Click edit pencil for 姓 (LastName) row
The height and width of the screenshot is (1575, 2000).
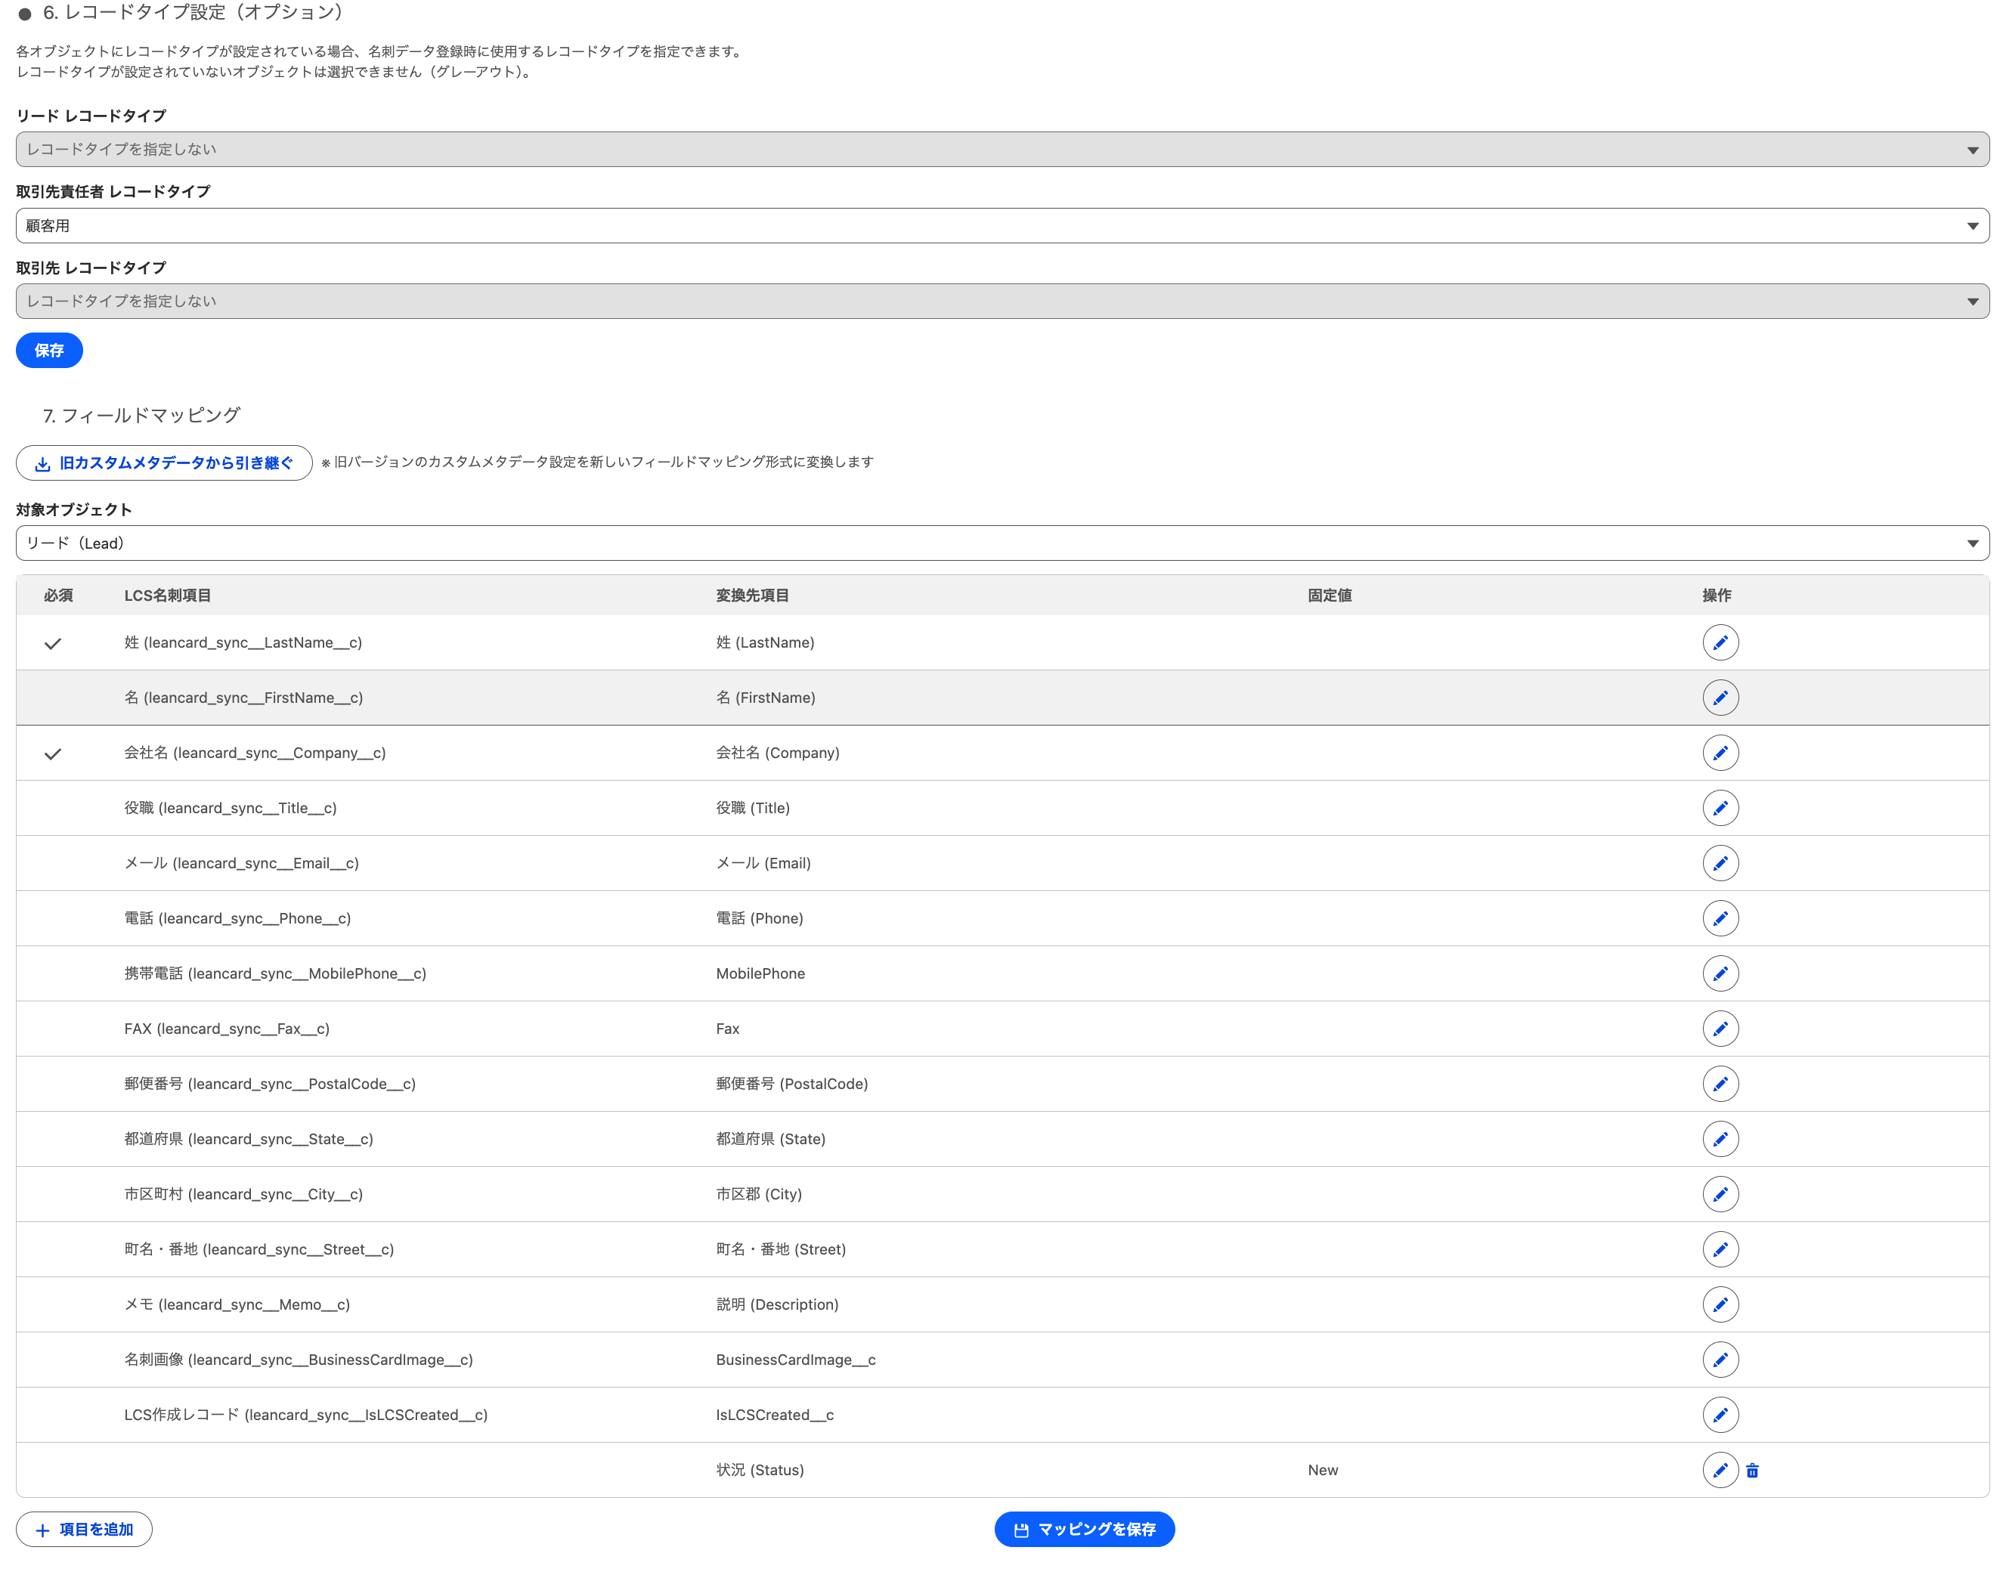[x=1720, y=643]
